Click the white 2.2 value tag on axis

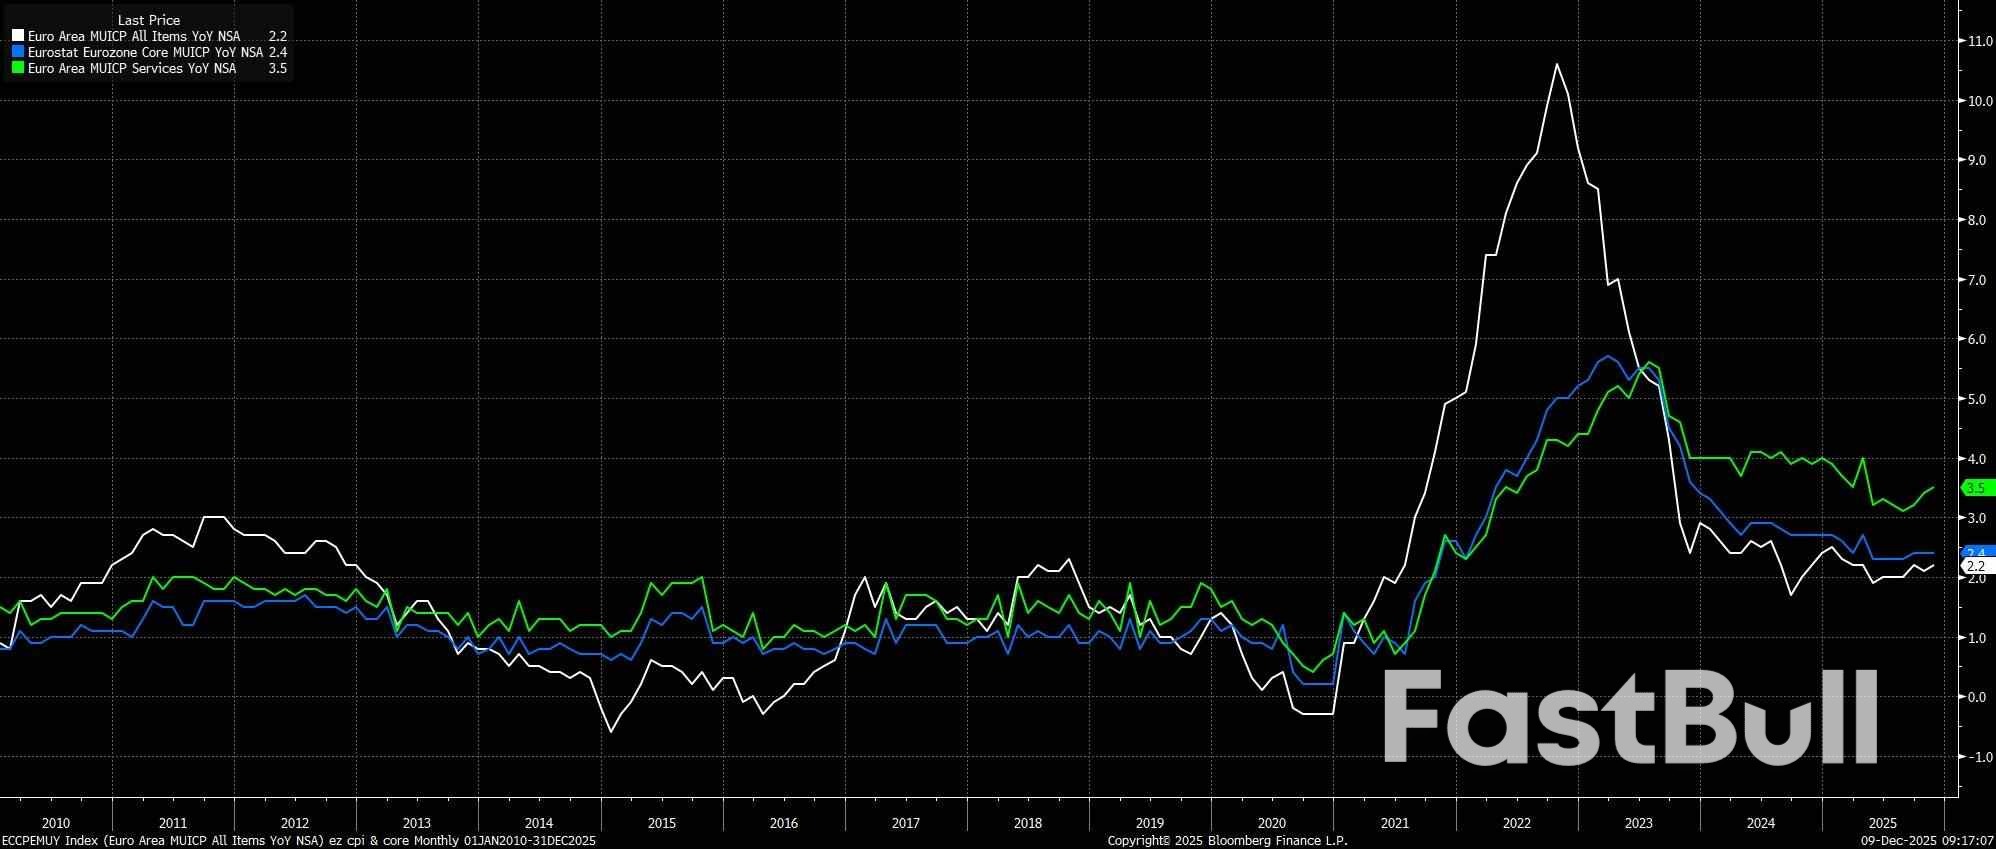tap(1977, 566)
